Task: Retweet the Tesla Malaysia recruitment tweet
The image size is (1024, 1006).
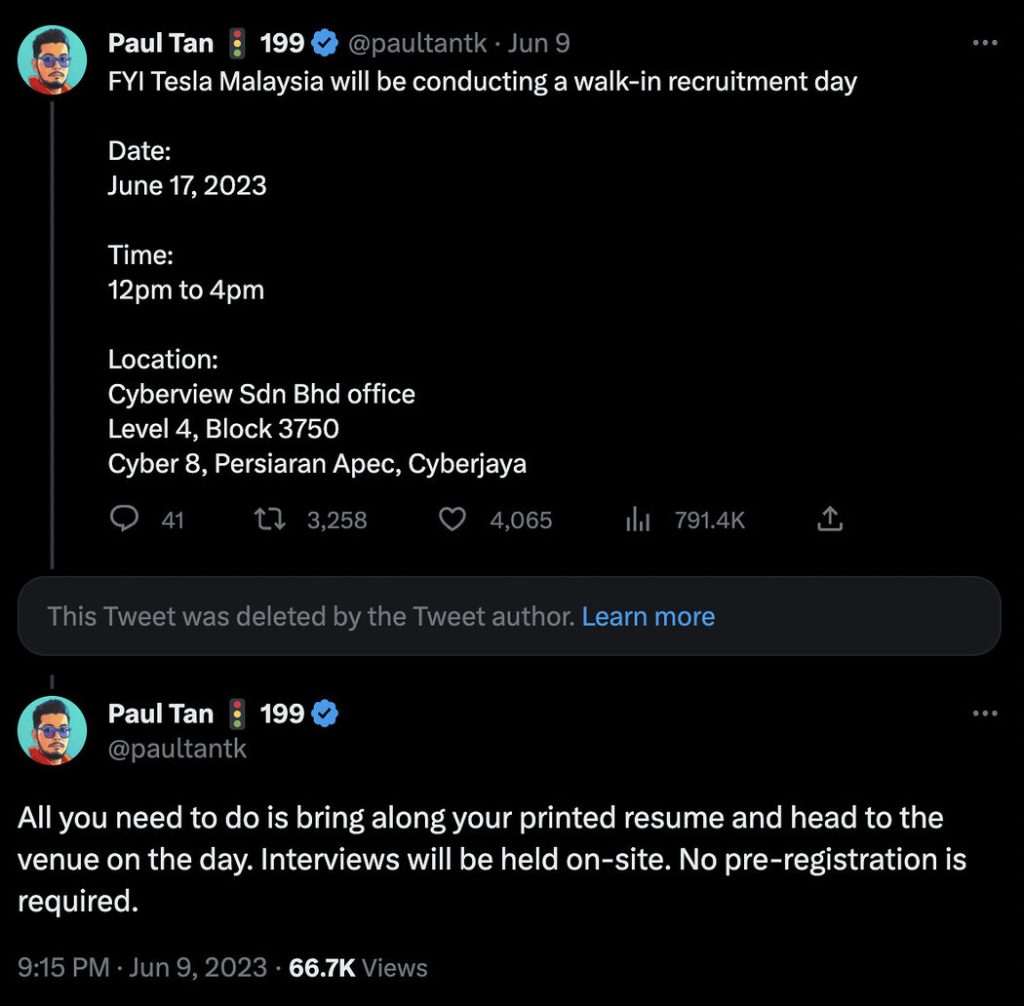Action: pyautogui.click(x=267, y=520)
